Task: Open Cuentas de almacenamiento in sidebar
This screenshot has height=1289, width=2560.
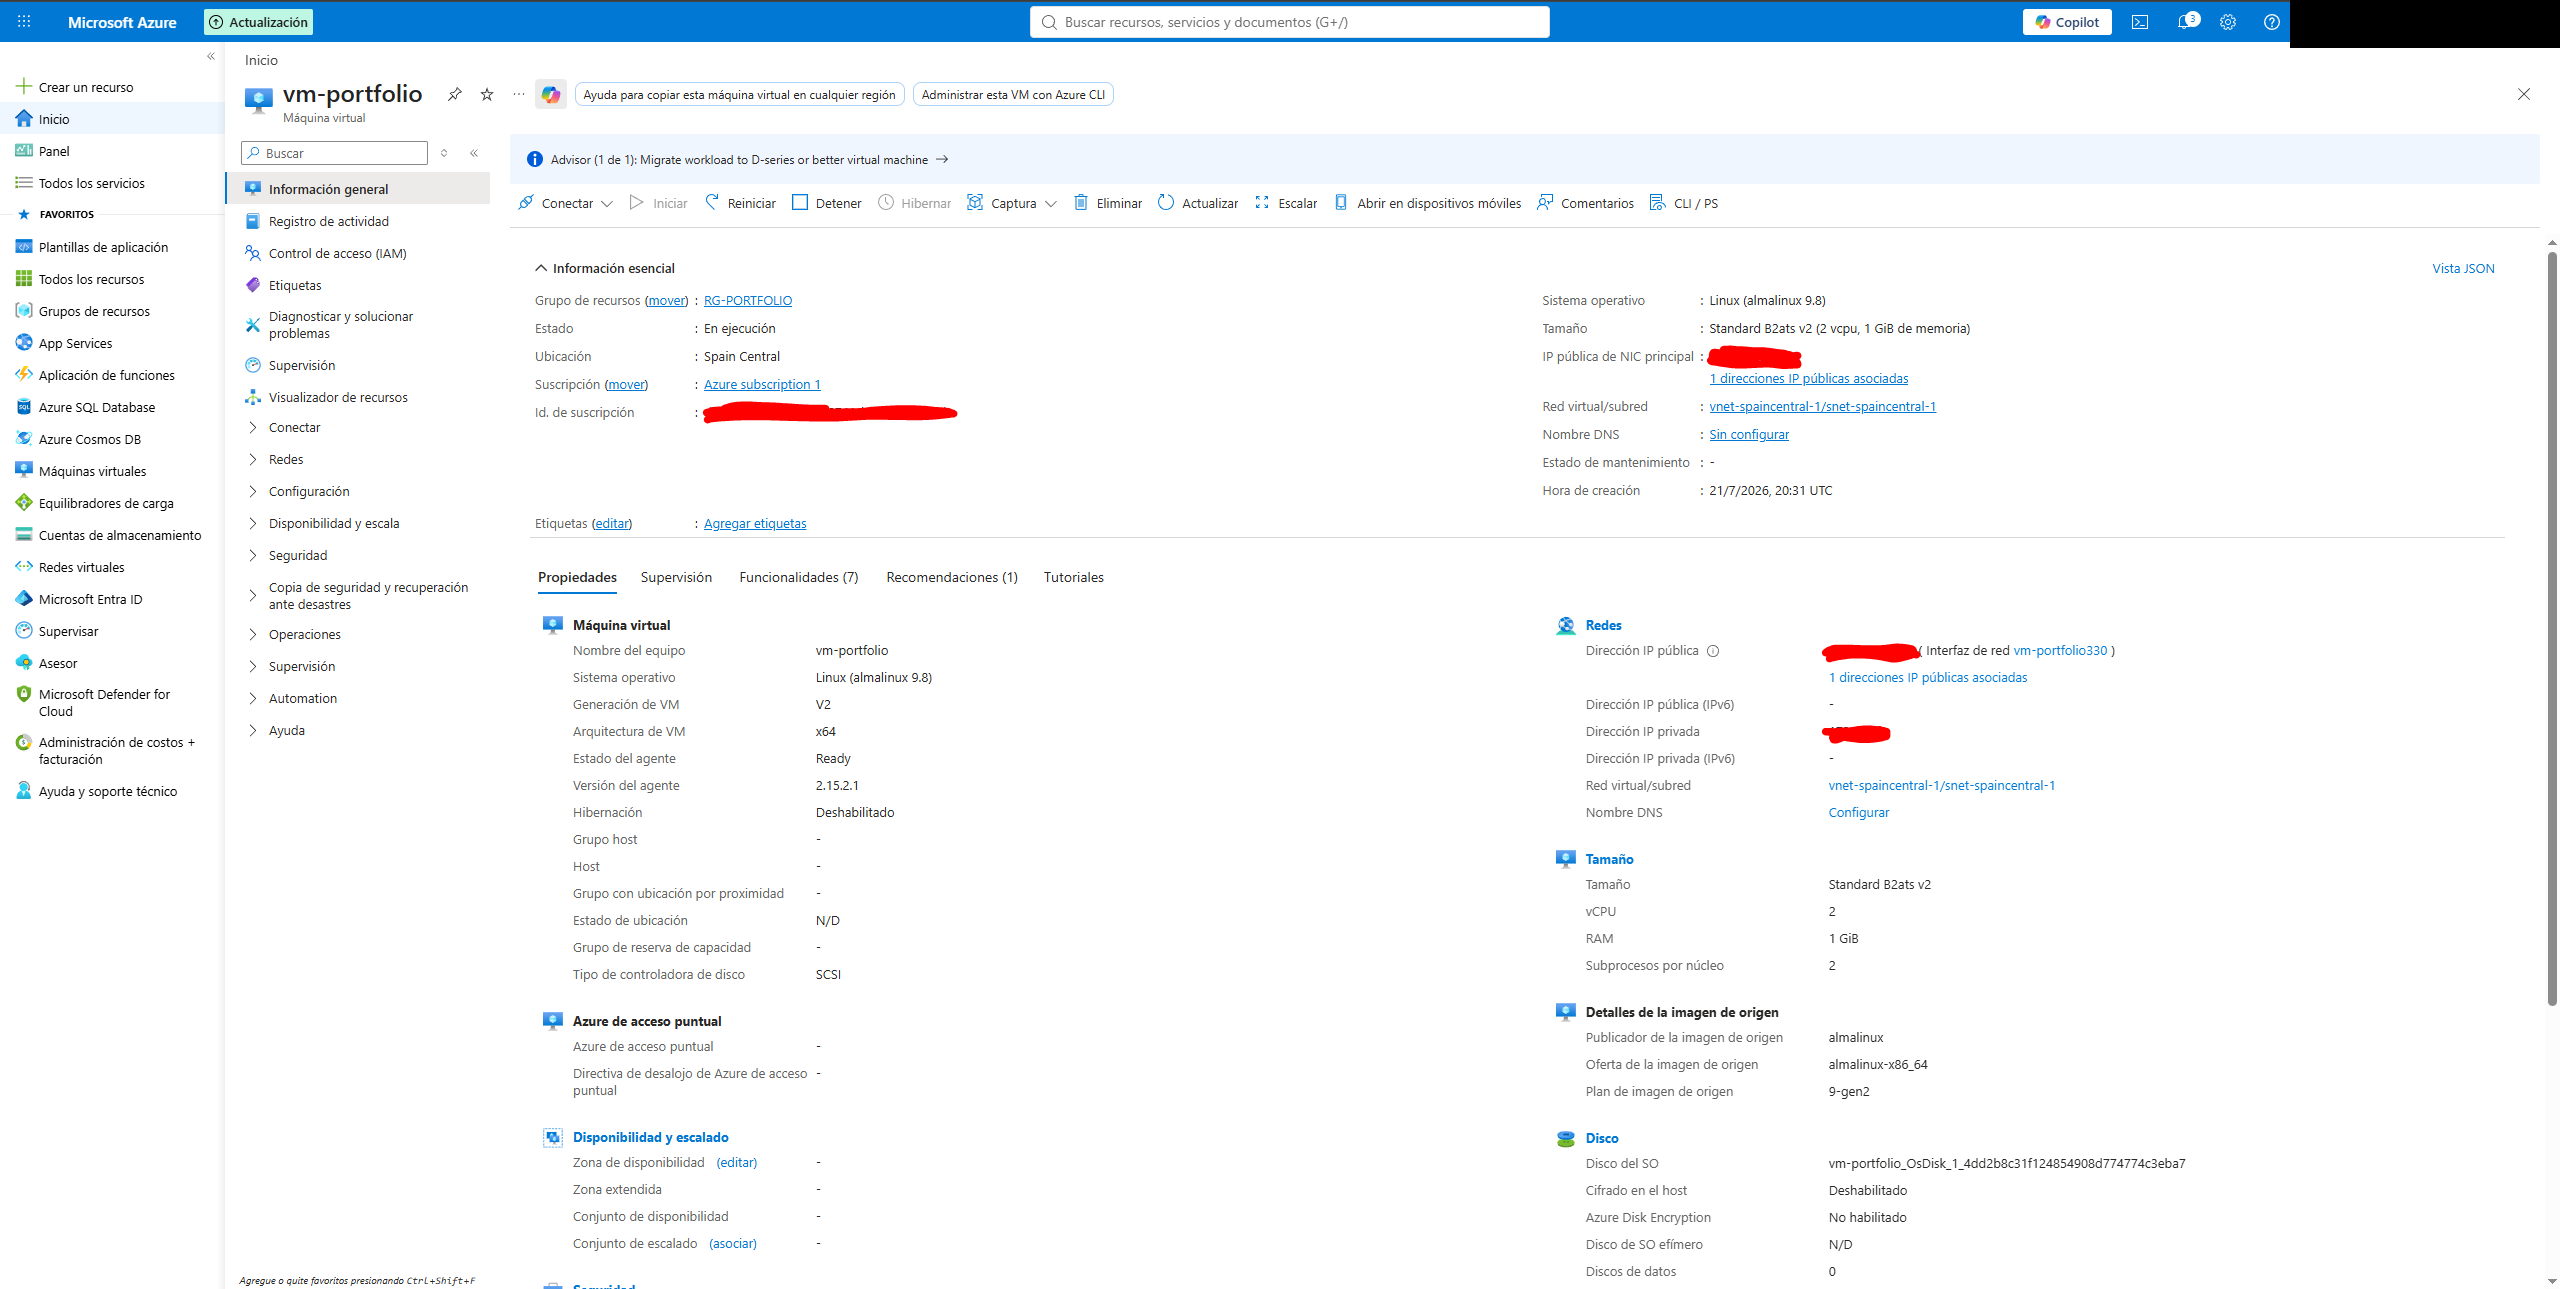Action: pyautogui.click(x=120, y=535)
